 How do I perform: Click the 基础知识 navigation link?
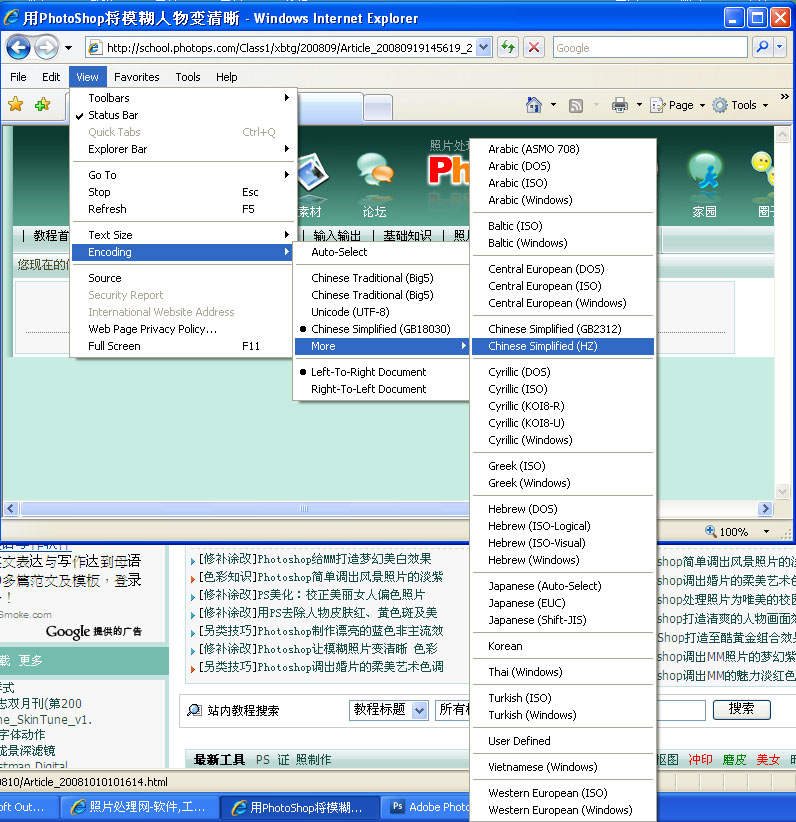[x=407, y=235]
